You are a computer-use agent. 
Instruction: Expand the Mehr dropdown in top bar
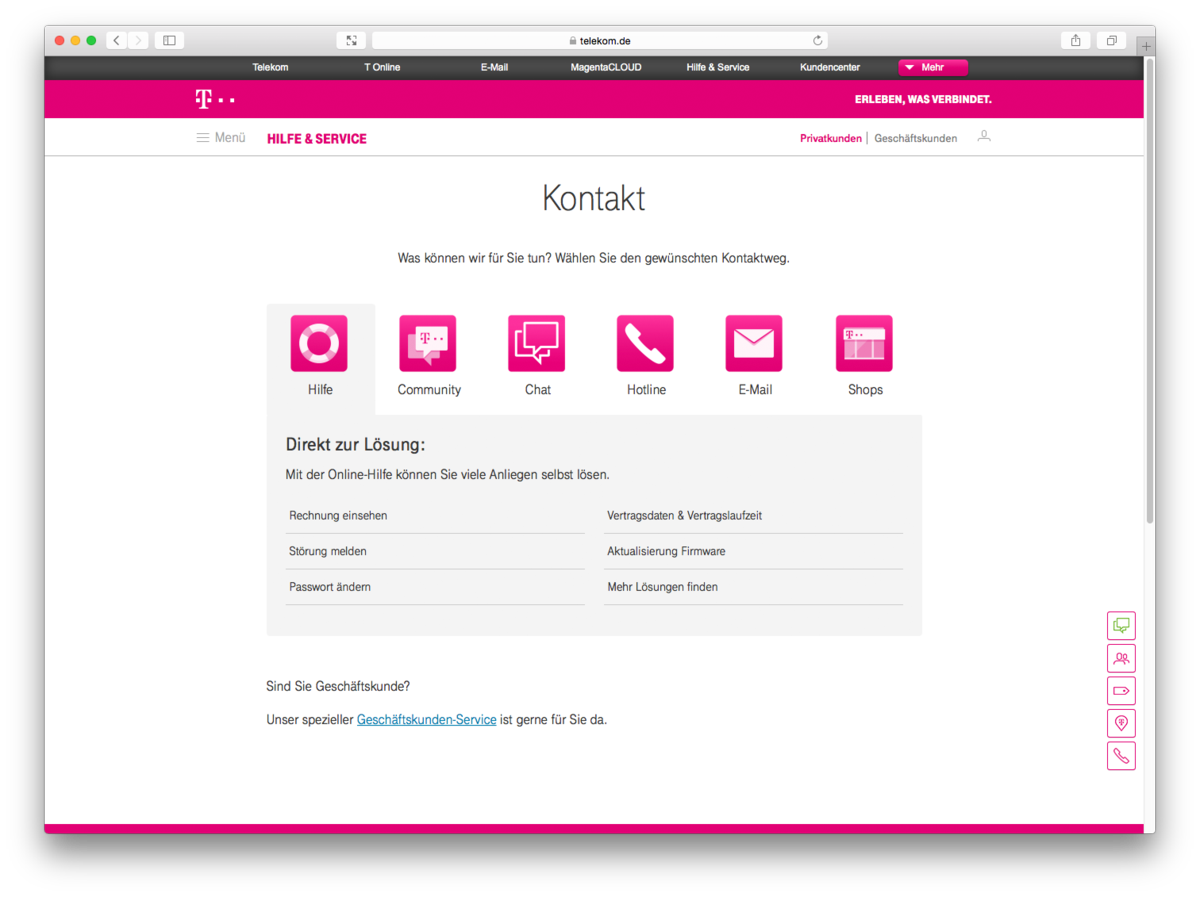932,68
